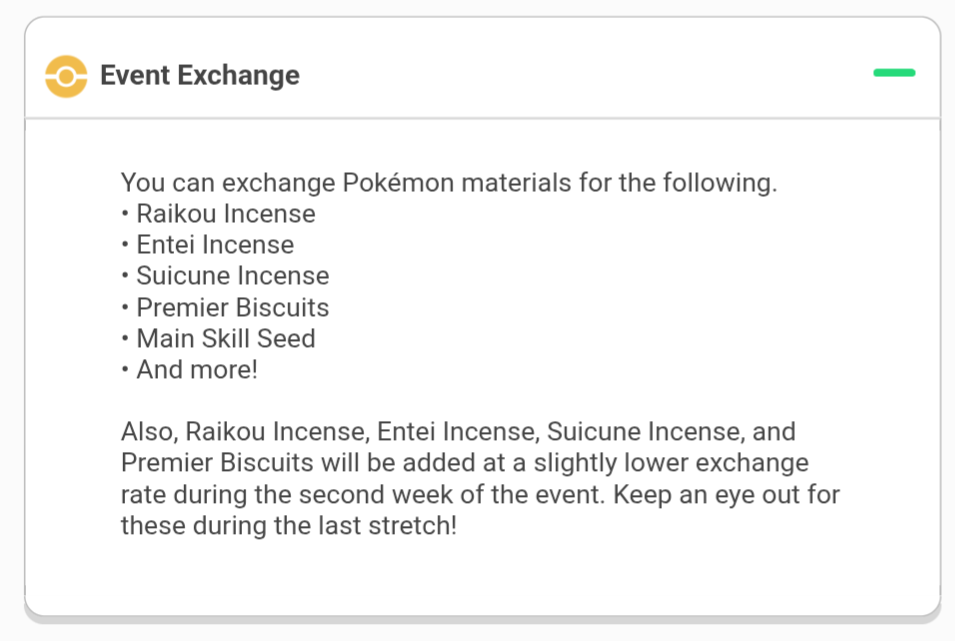Click the orange Poké Ball icon
The image size is (955, 641).
click(66, 76)
